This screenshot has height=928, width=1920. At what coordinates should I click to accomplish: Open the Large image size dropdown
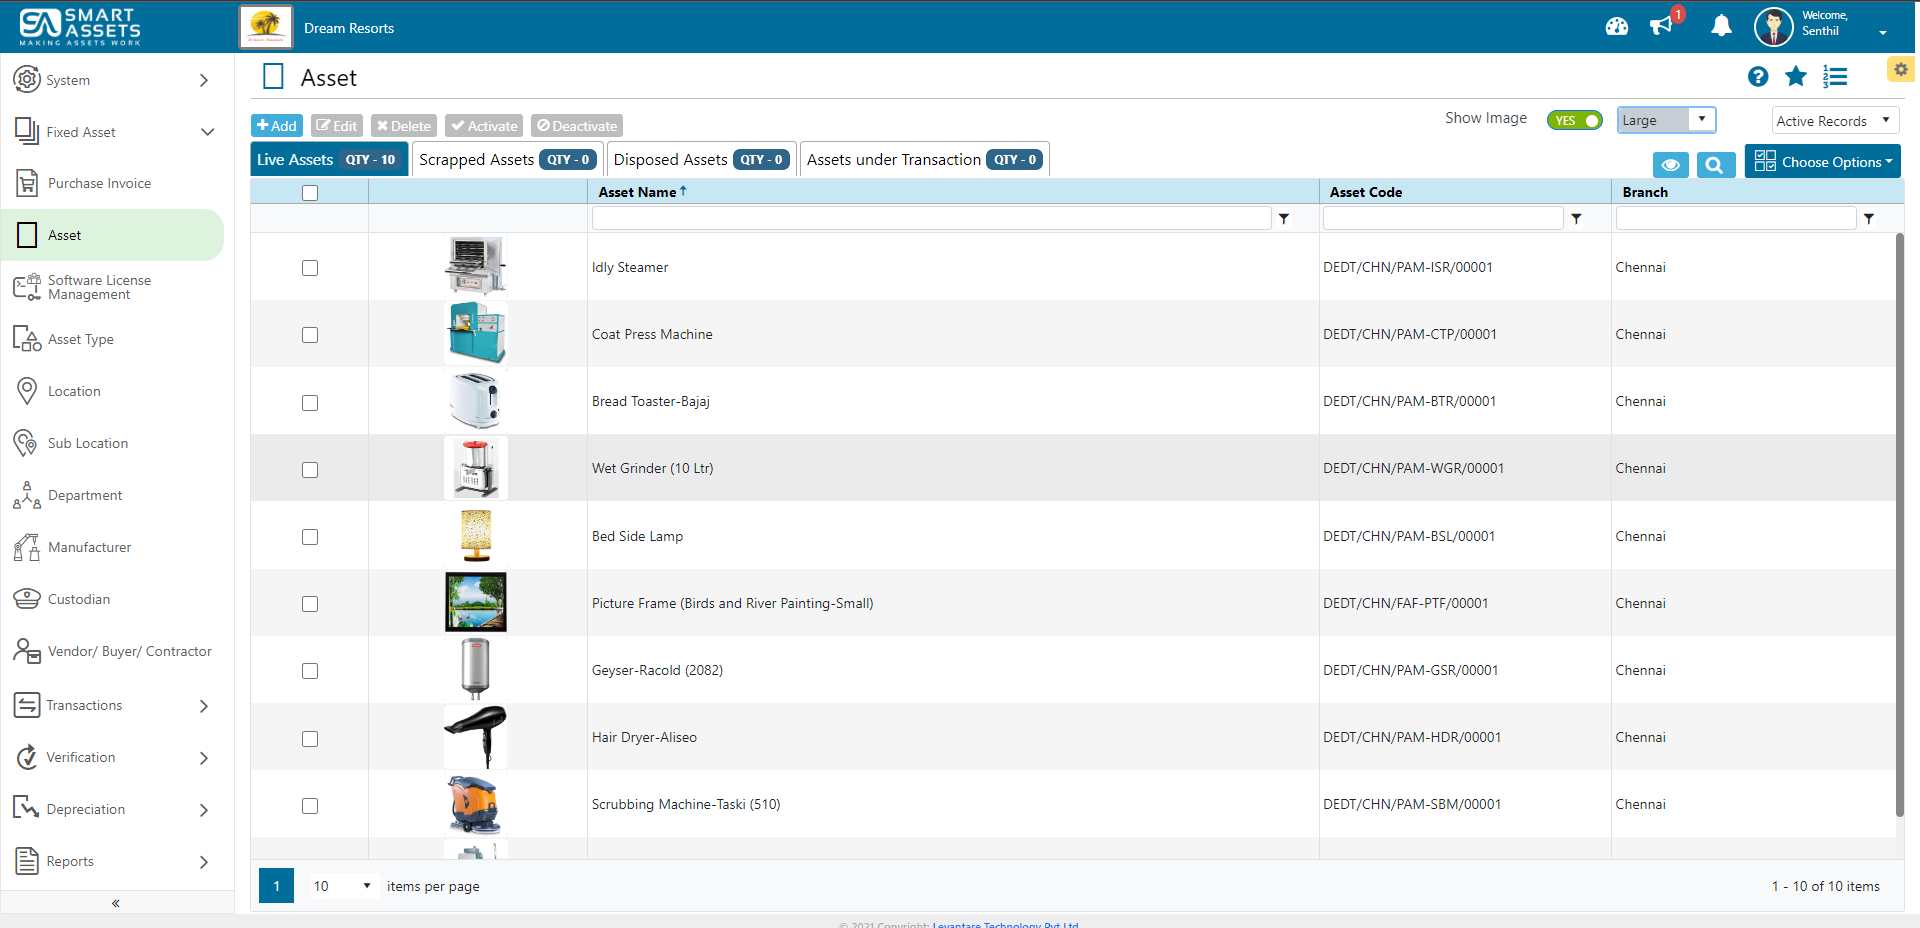1666,120
